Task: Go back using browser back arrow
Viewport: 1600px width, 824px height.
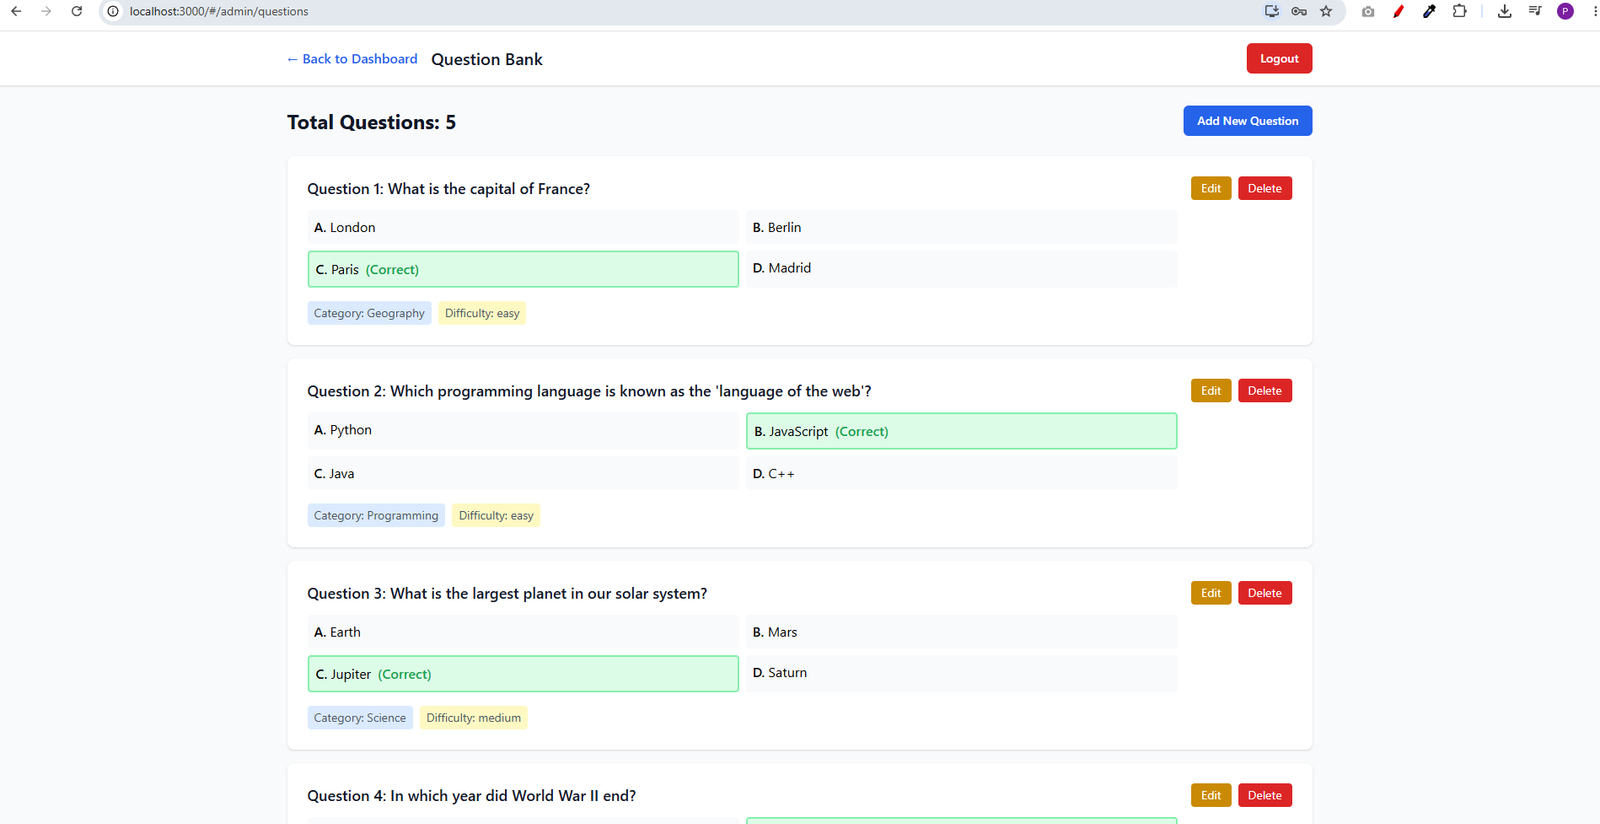Action: 16,11
